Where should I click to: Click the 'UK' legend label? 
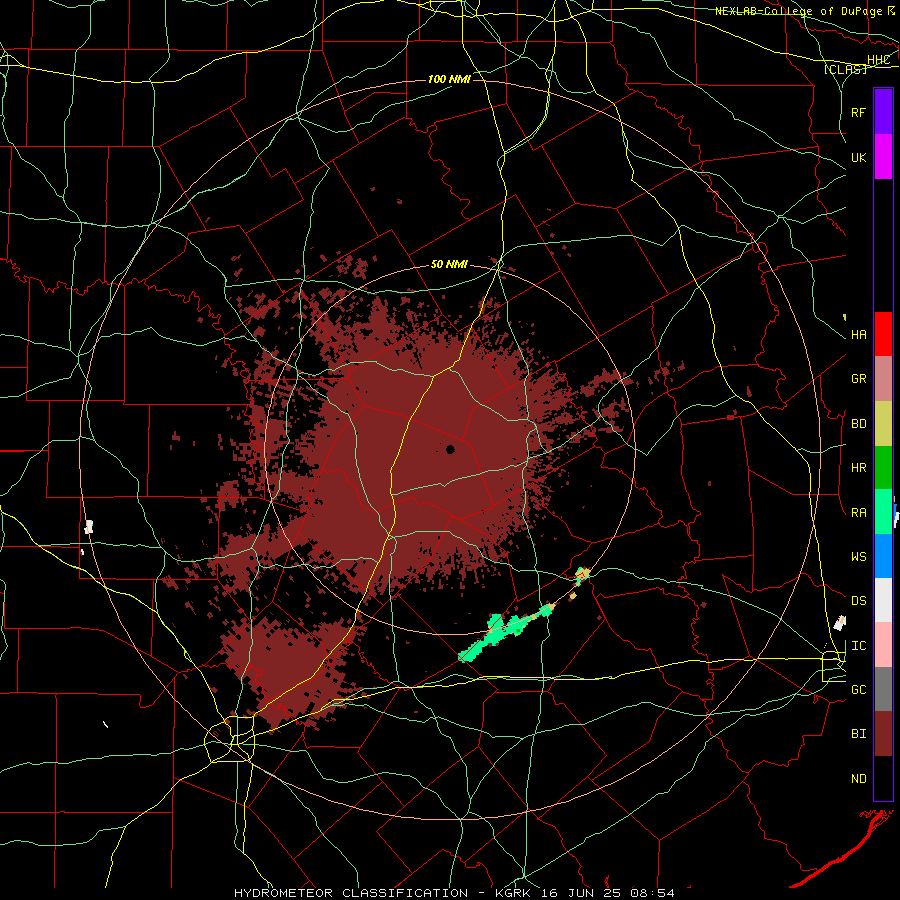pyautogui.click(x=858, y=158)
